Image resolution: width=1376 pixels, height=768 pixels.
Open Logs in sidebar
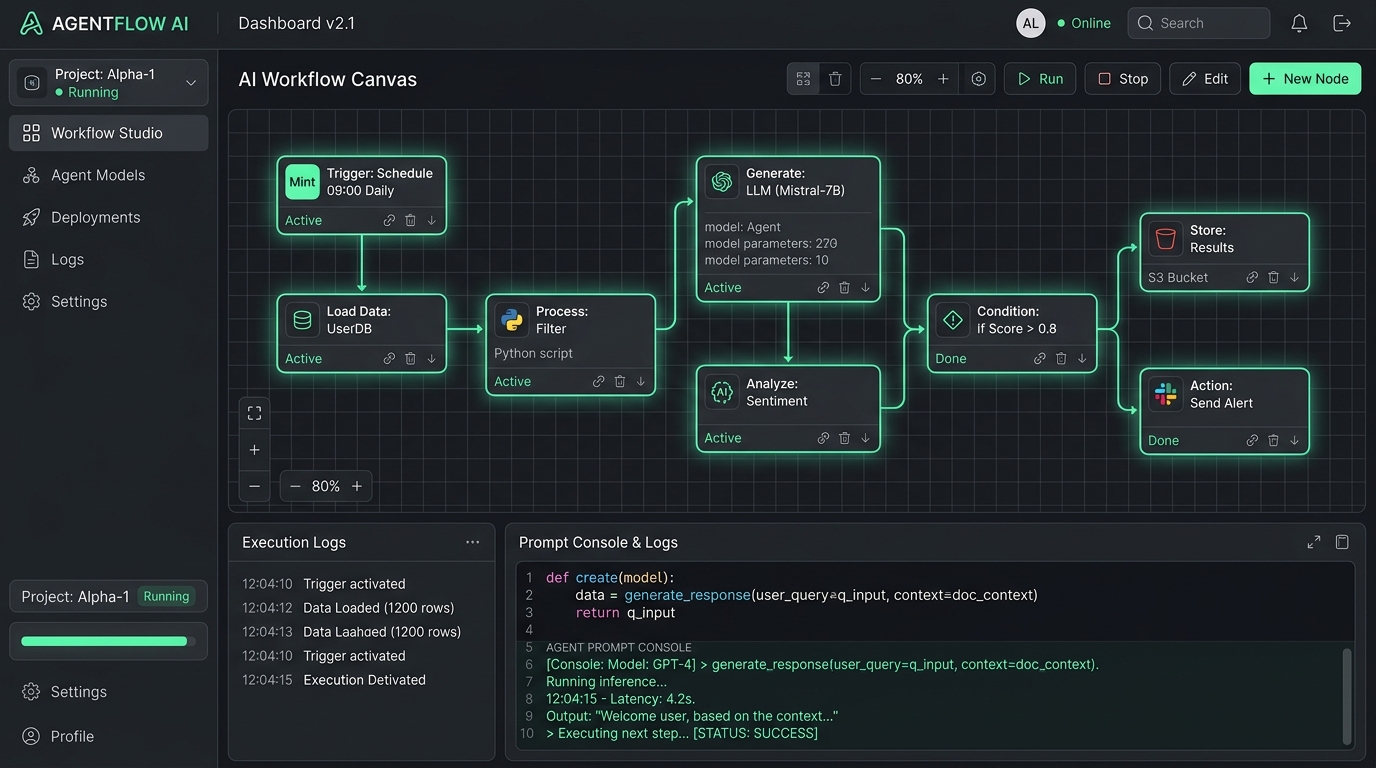tap(109, 259)
